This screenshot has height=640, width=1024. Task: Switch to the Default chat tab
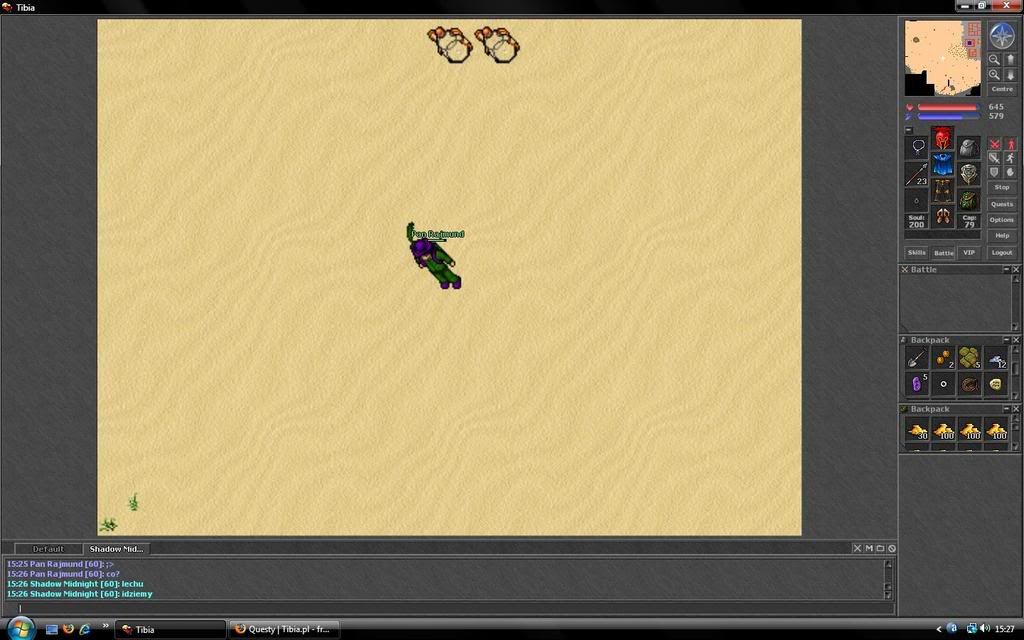pyautogui.click(x=49, y=549)
